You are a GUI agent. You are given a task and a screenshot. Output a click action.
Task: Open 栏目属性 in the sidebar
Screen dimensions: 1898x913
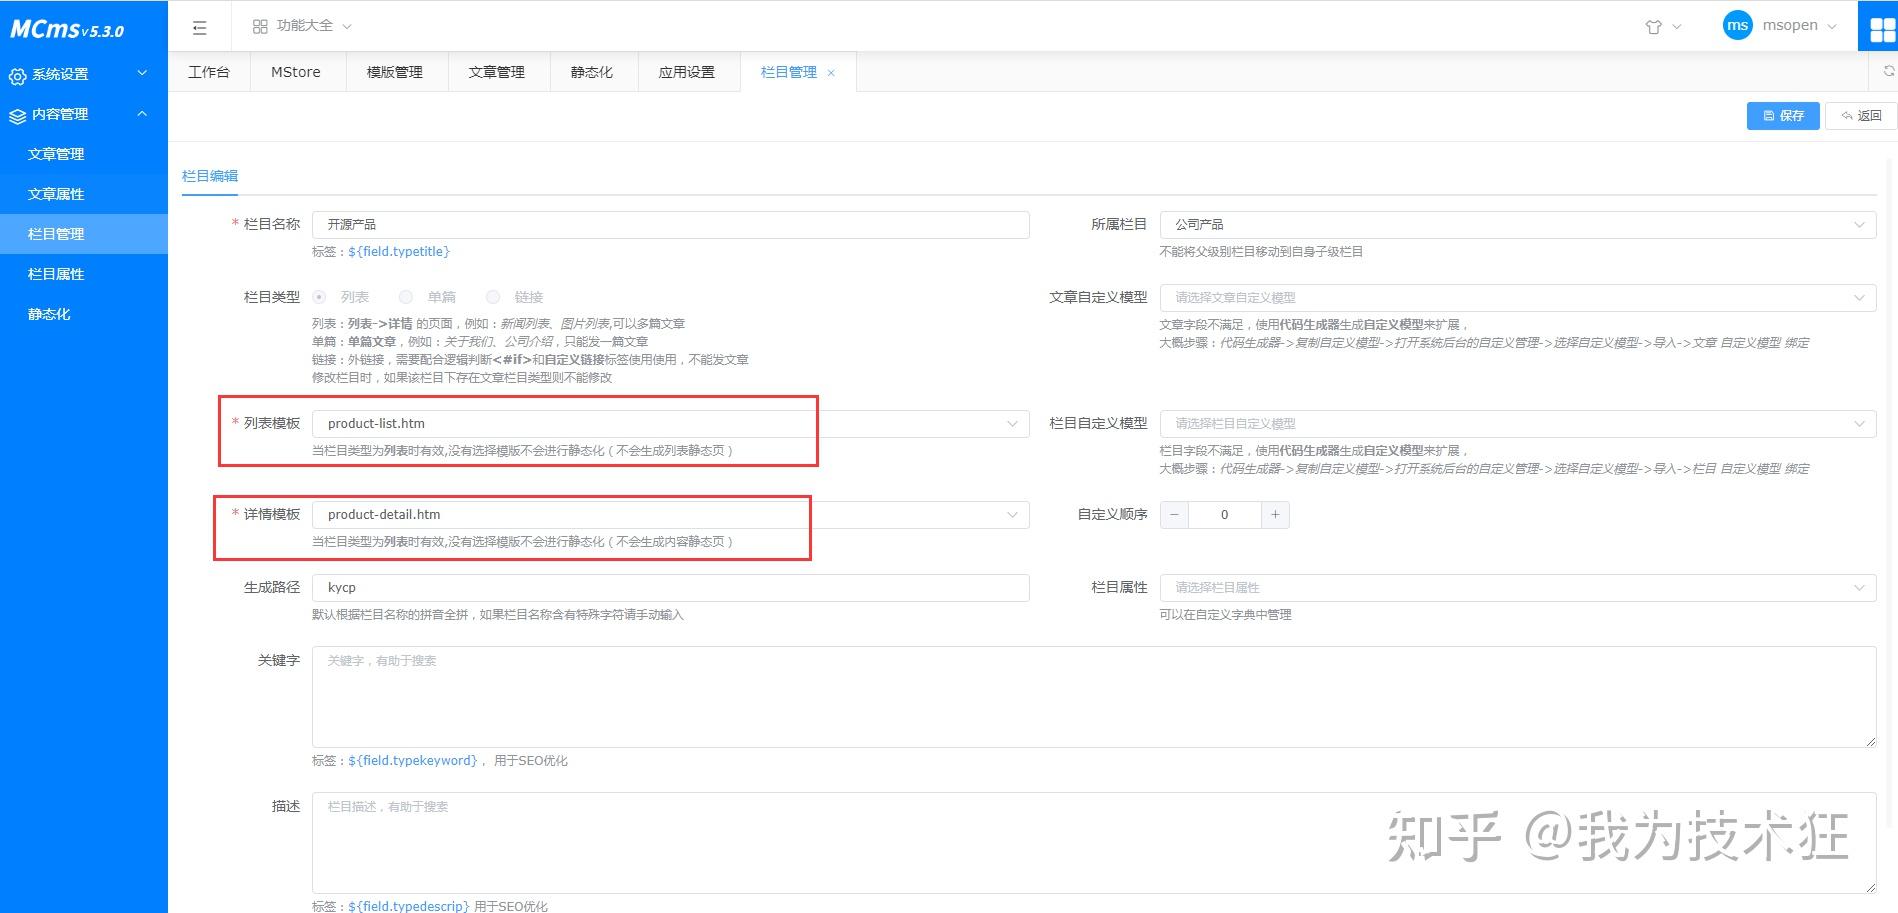pyautogui.click(x=84, y=274)
